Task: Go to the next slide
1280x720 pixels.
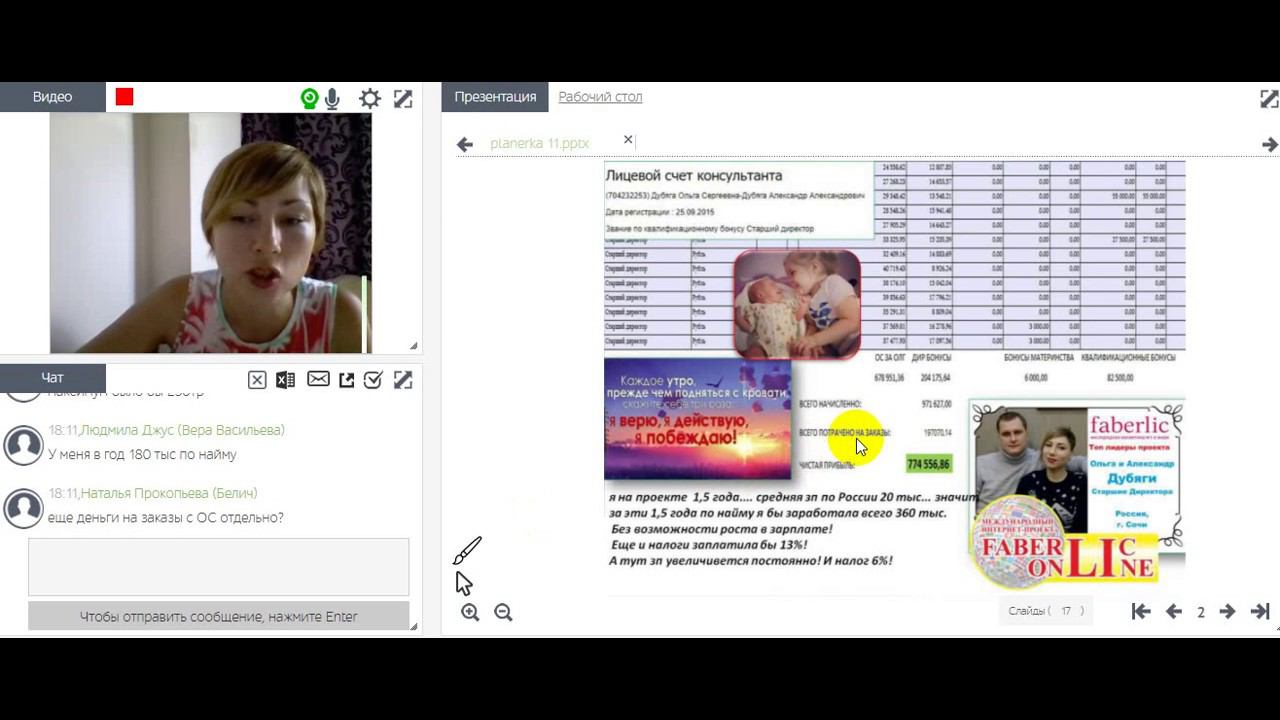Action: point(1227,612)
